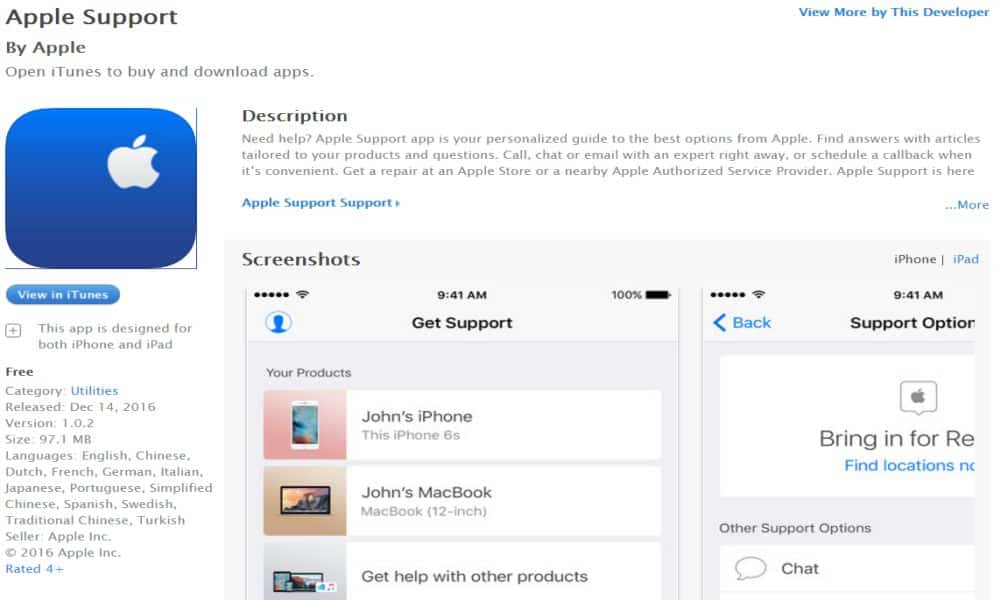
Task: Click the Apple Support page title
Action: point(91,17)
